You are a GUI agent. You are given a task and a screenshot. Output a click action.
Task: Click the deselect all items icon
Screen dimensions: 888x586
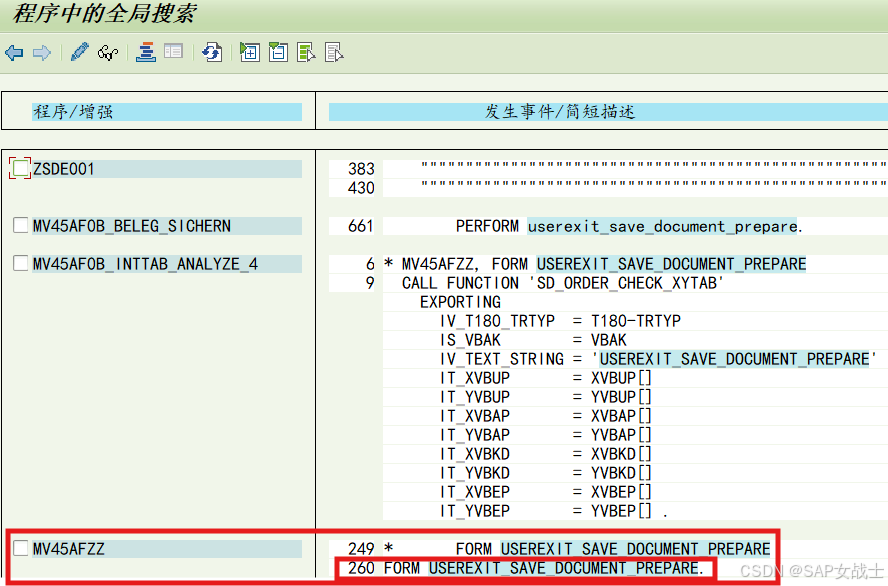point(334,52)
